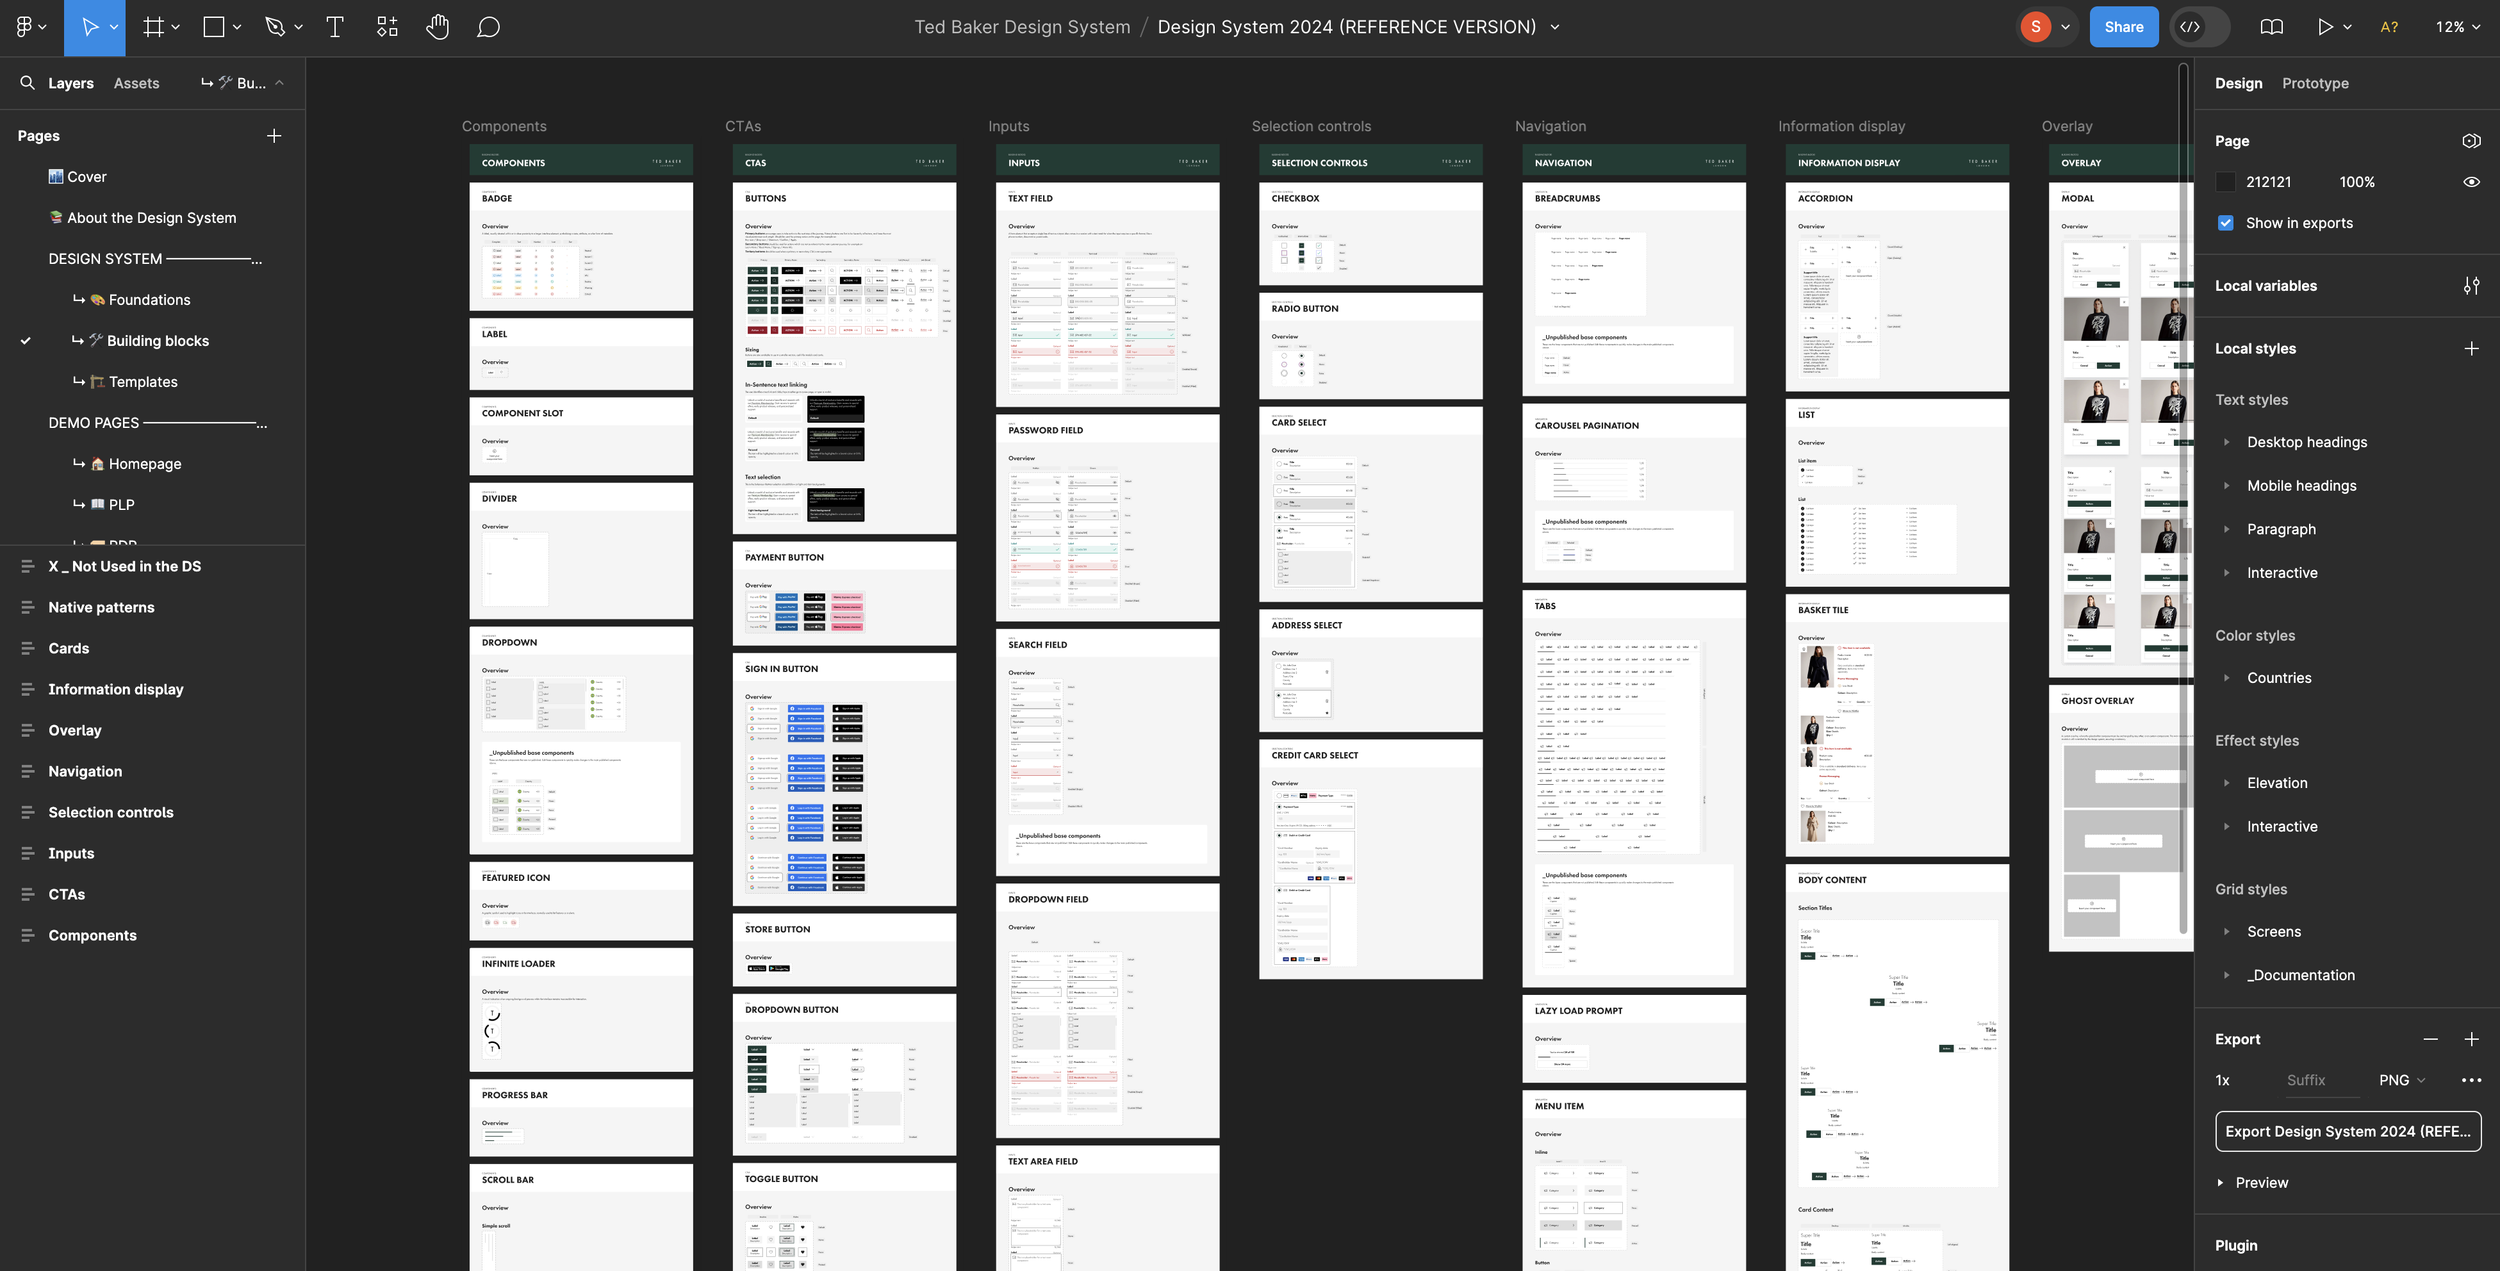Toggle Show in exports checkbox
The width and height of the screenshot is (2500, 1271).
click(x=2225, y=223)
